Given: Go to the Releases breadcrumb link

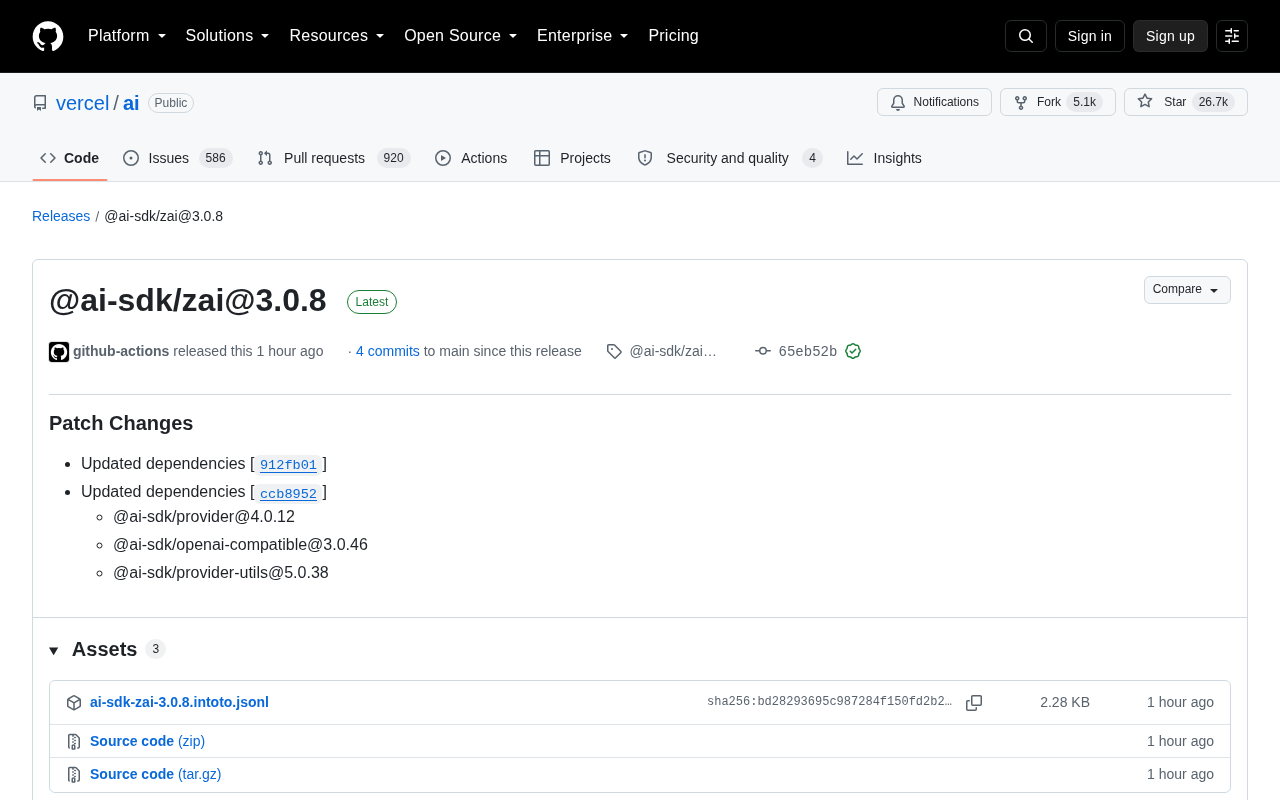Looking at the screenshot, I should 61,216.
